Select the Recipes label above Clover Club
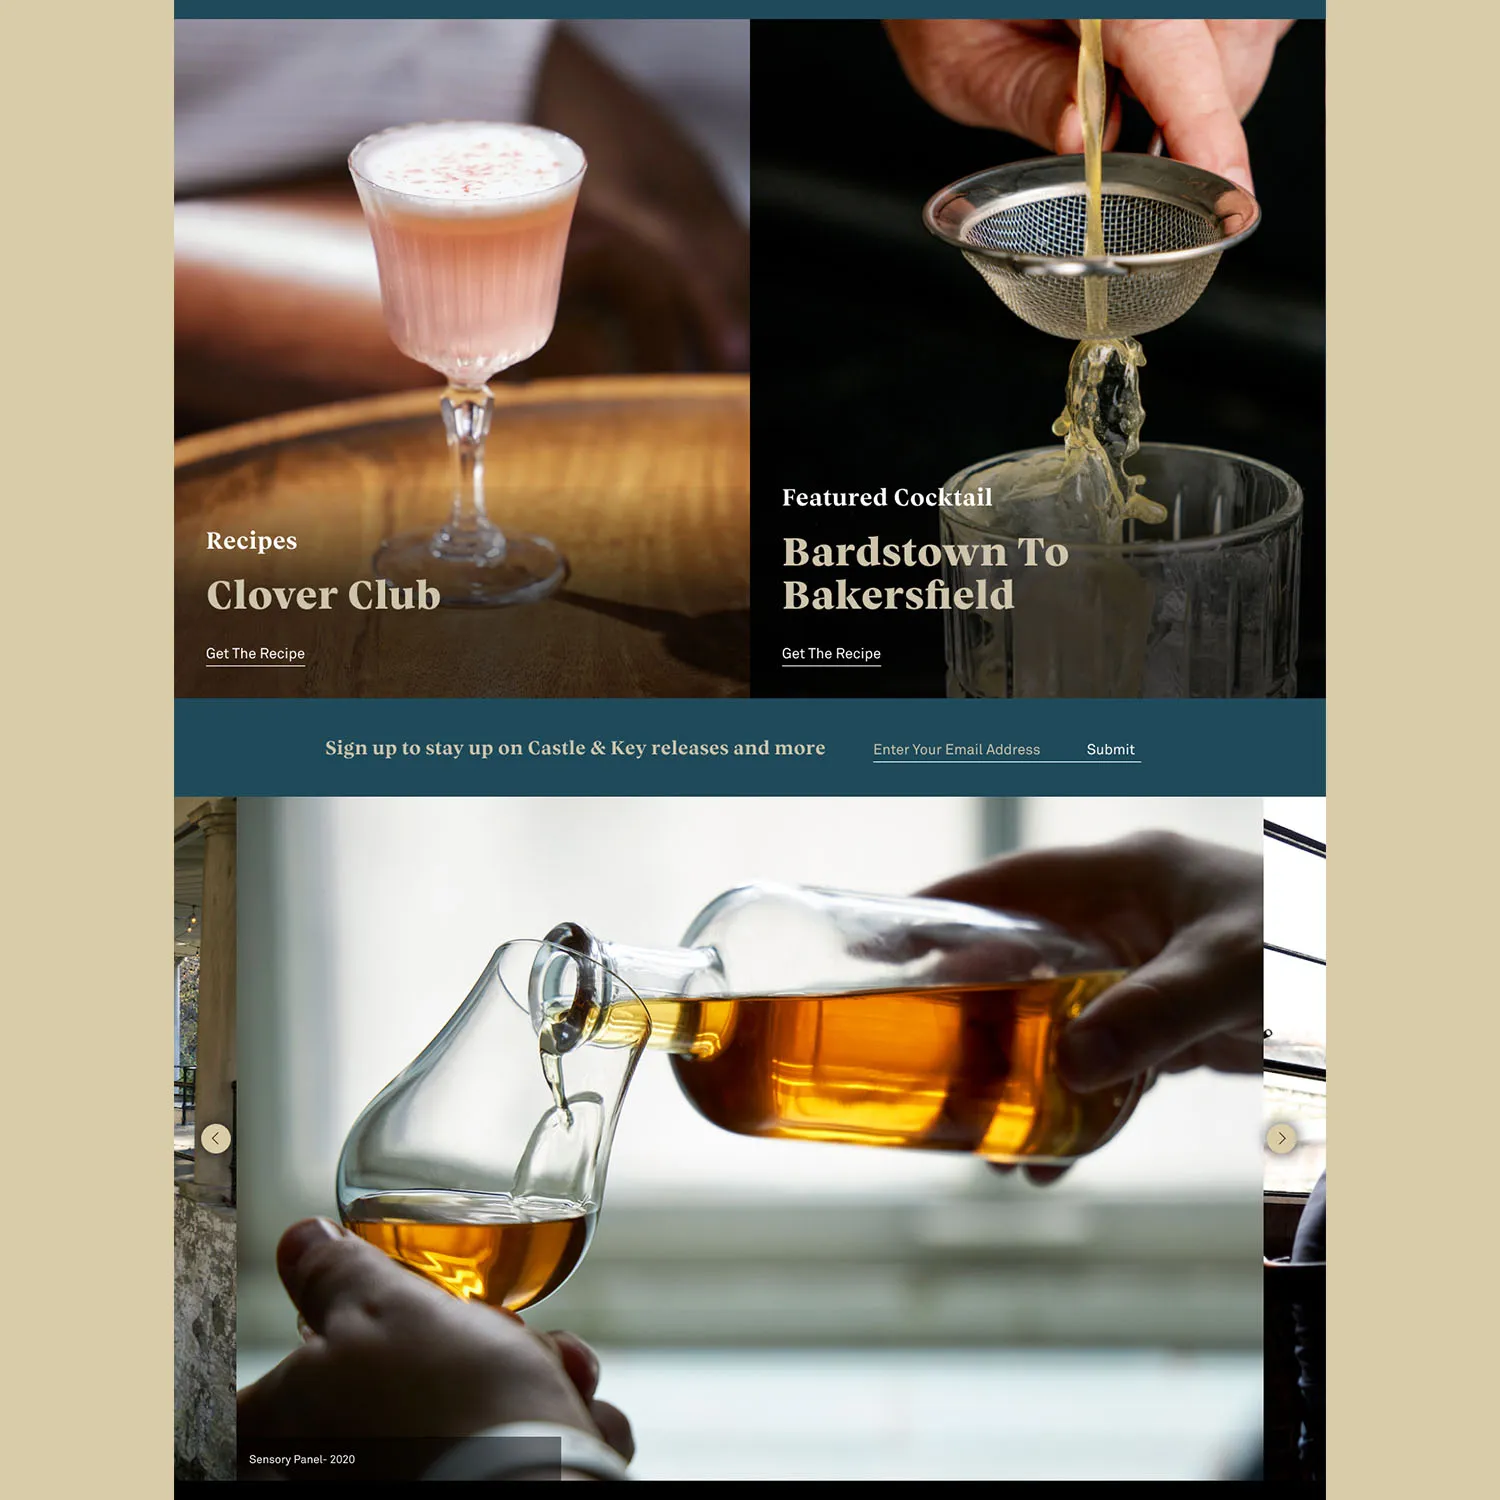1500x1500 pixels. (251, 541)
